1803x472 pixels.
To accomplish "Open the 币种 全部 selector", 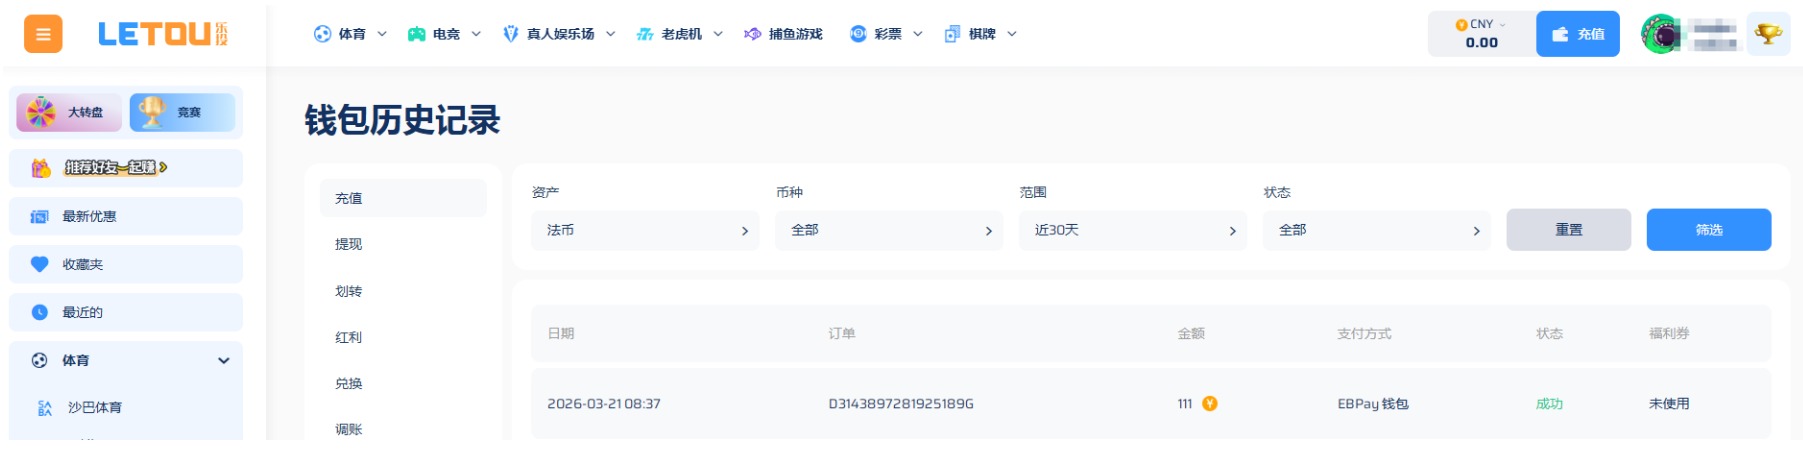I will coord(889,230).
